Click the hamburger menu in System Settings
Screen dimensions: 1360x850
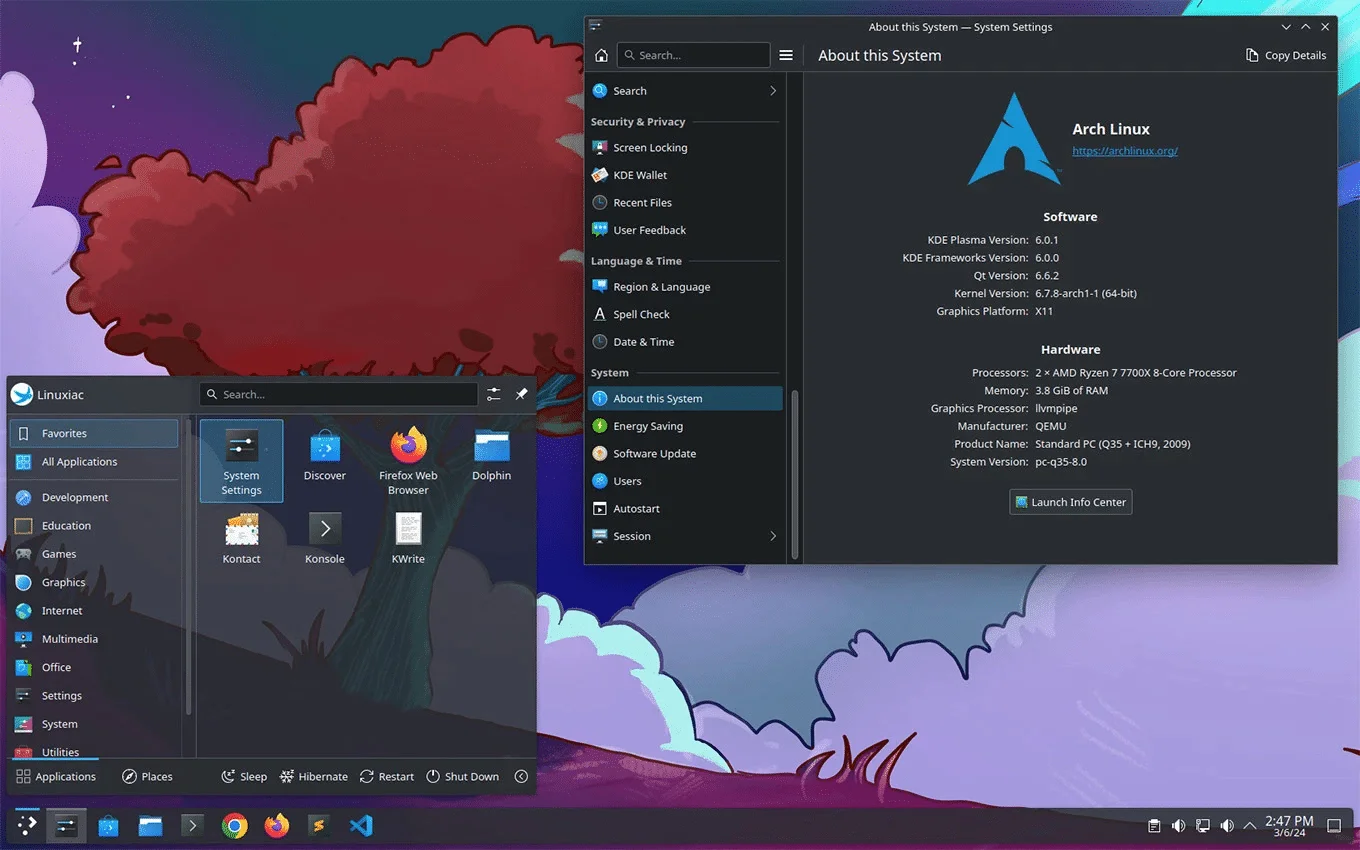[x=786, y=55]
